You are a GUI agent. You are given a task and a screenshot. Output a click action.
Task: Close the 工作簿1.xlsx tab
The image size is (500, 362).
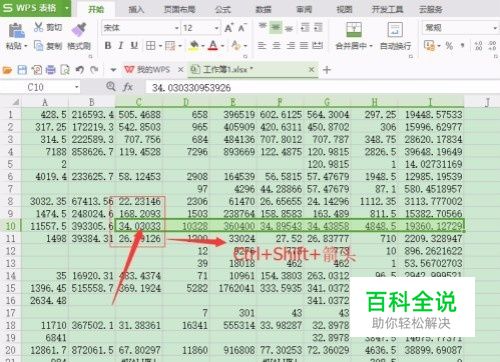pyautogui.click(x=311, y=70)
